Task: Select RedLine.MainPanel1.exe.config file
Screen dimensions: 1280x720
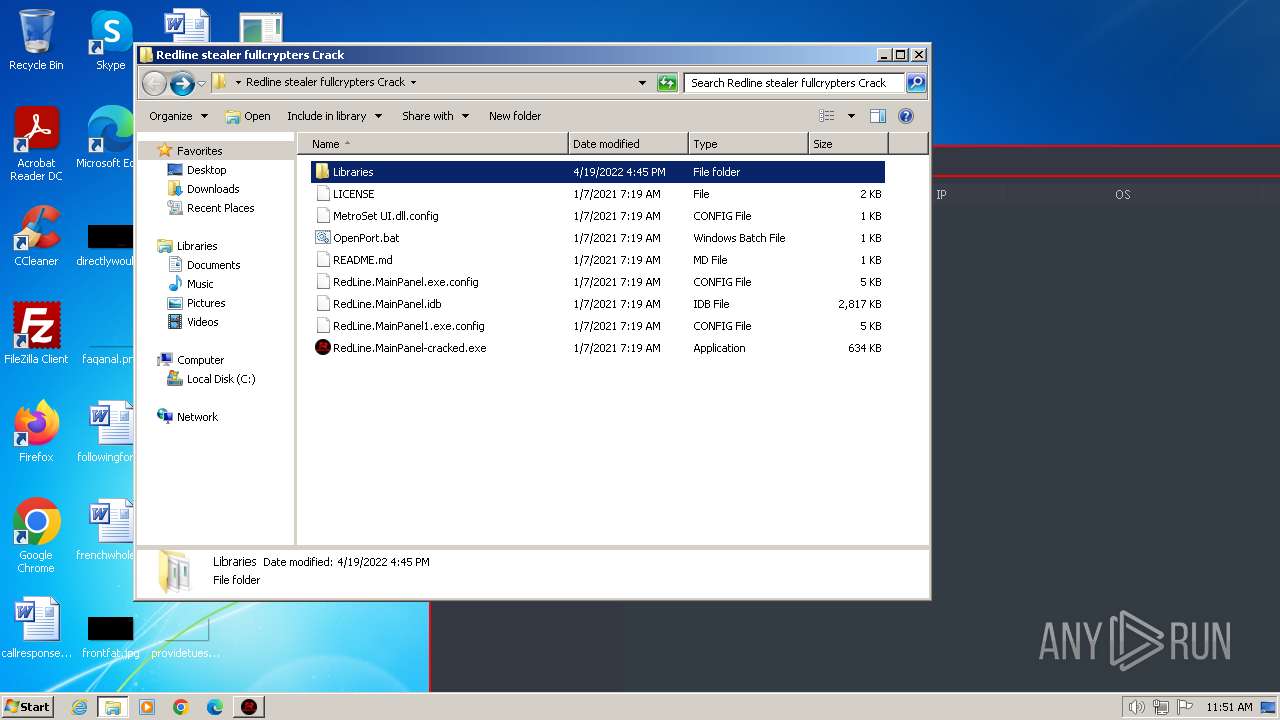Action: pos(597,326)
